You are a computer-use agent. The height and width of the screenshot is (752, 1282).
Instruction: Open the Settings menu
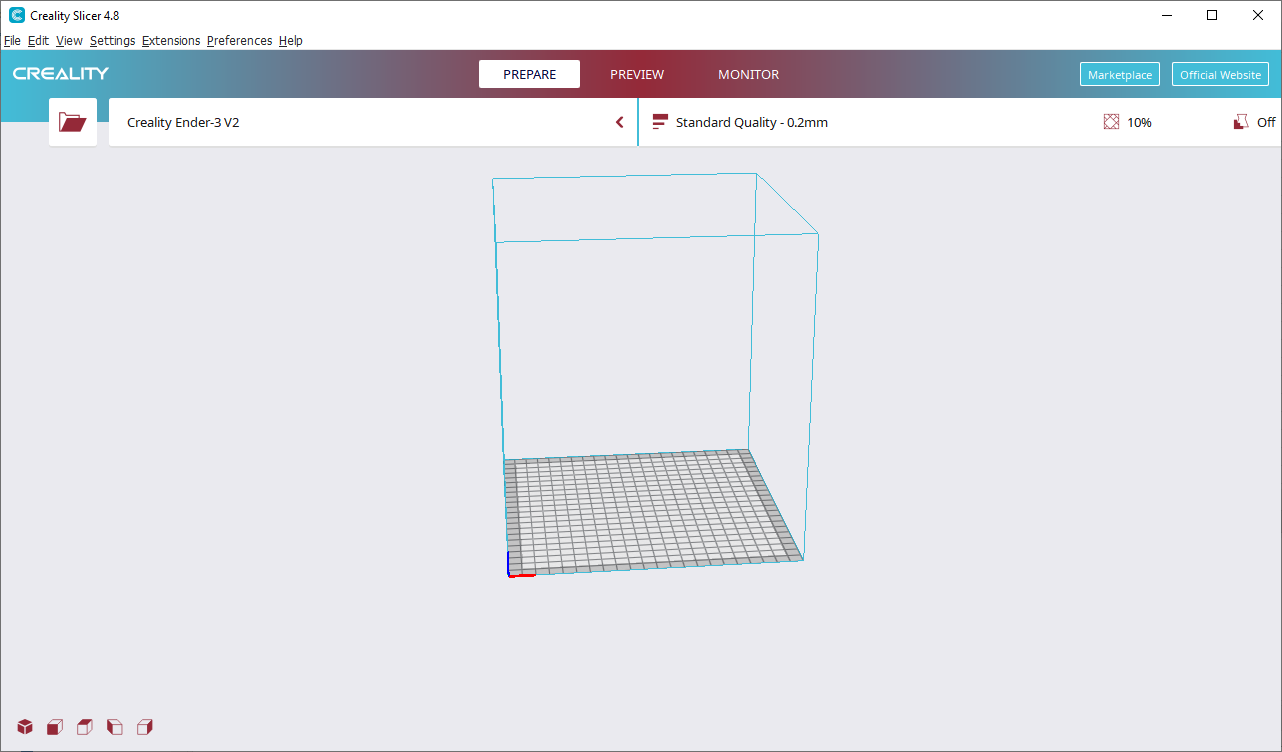point(112,41)
